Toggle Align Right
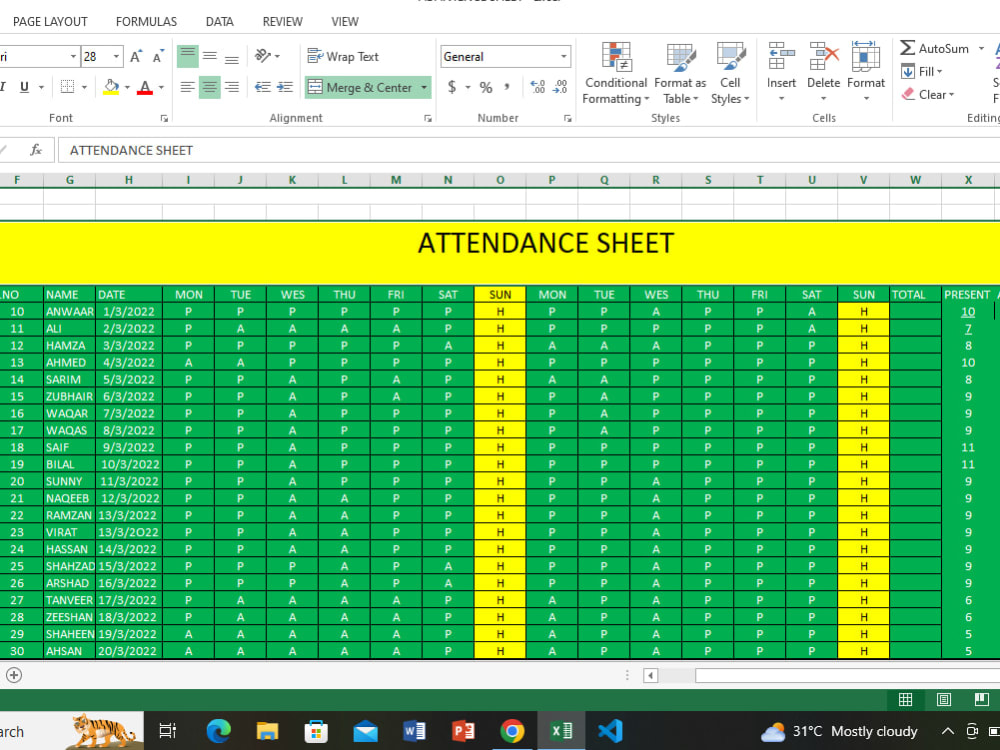This screenshot has width=1000, height=750. pos(232,87)
